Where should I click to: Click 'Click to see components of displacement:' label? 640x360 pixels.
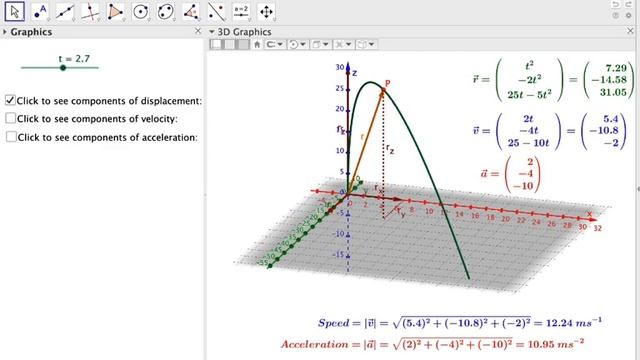[109, 101]
